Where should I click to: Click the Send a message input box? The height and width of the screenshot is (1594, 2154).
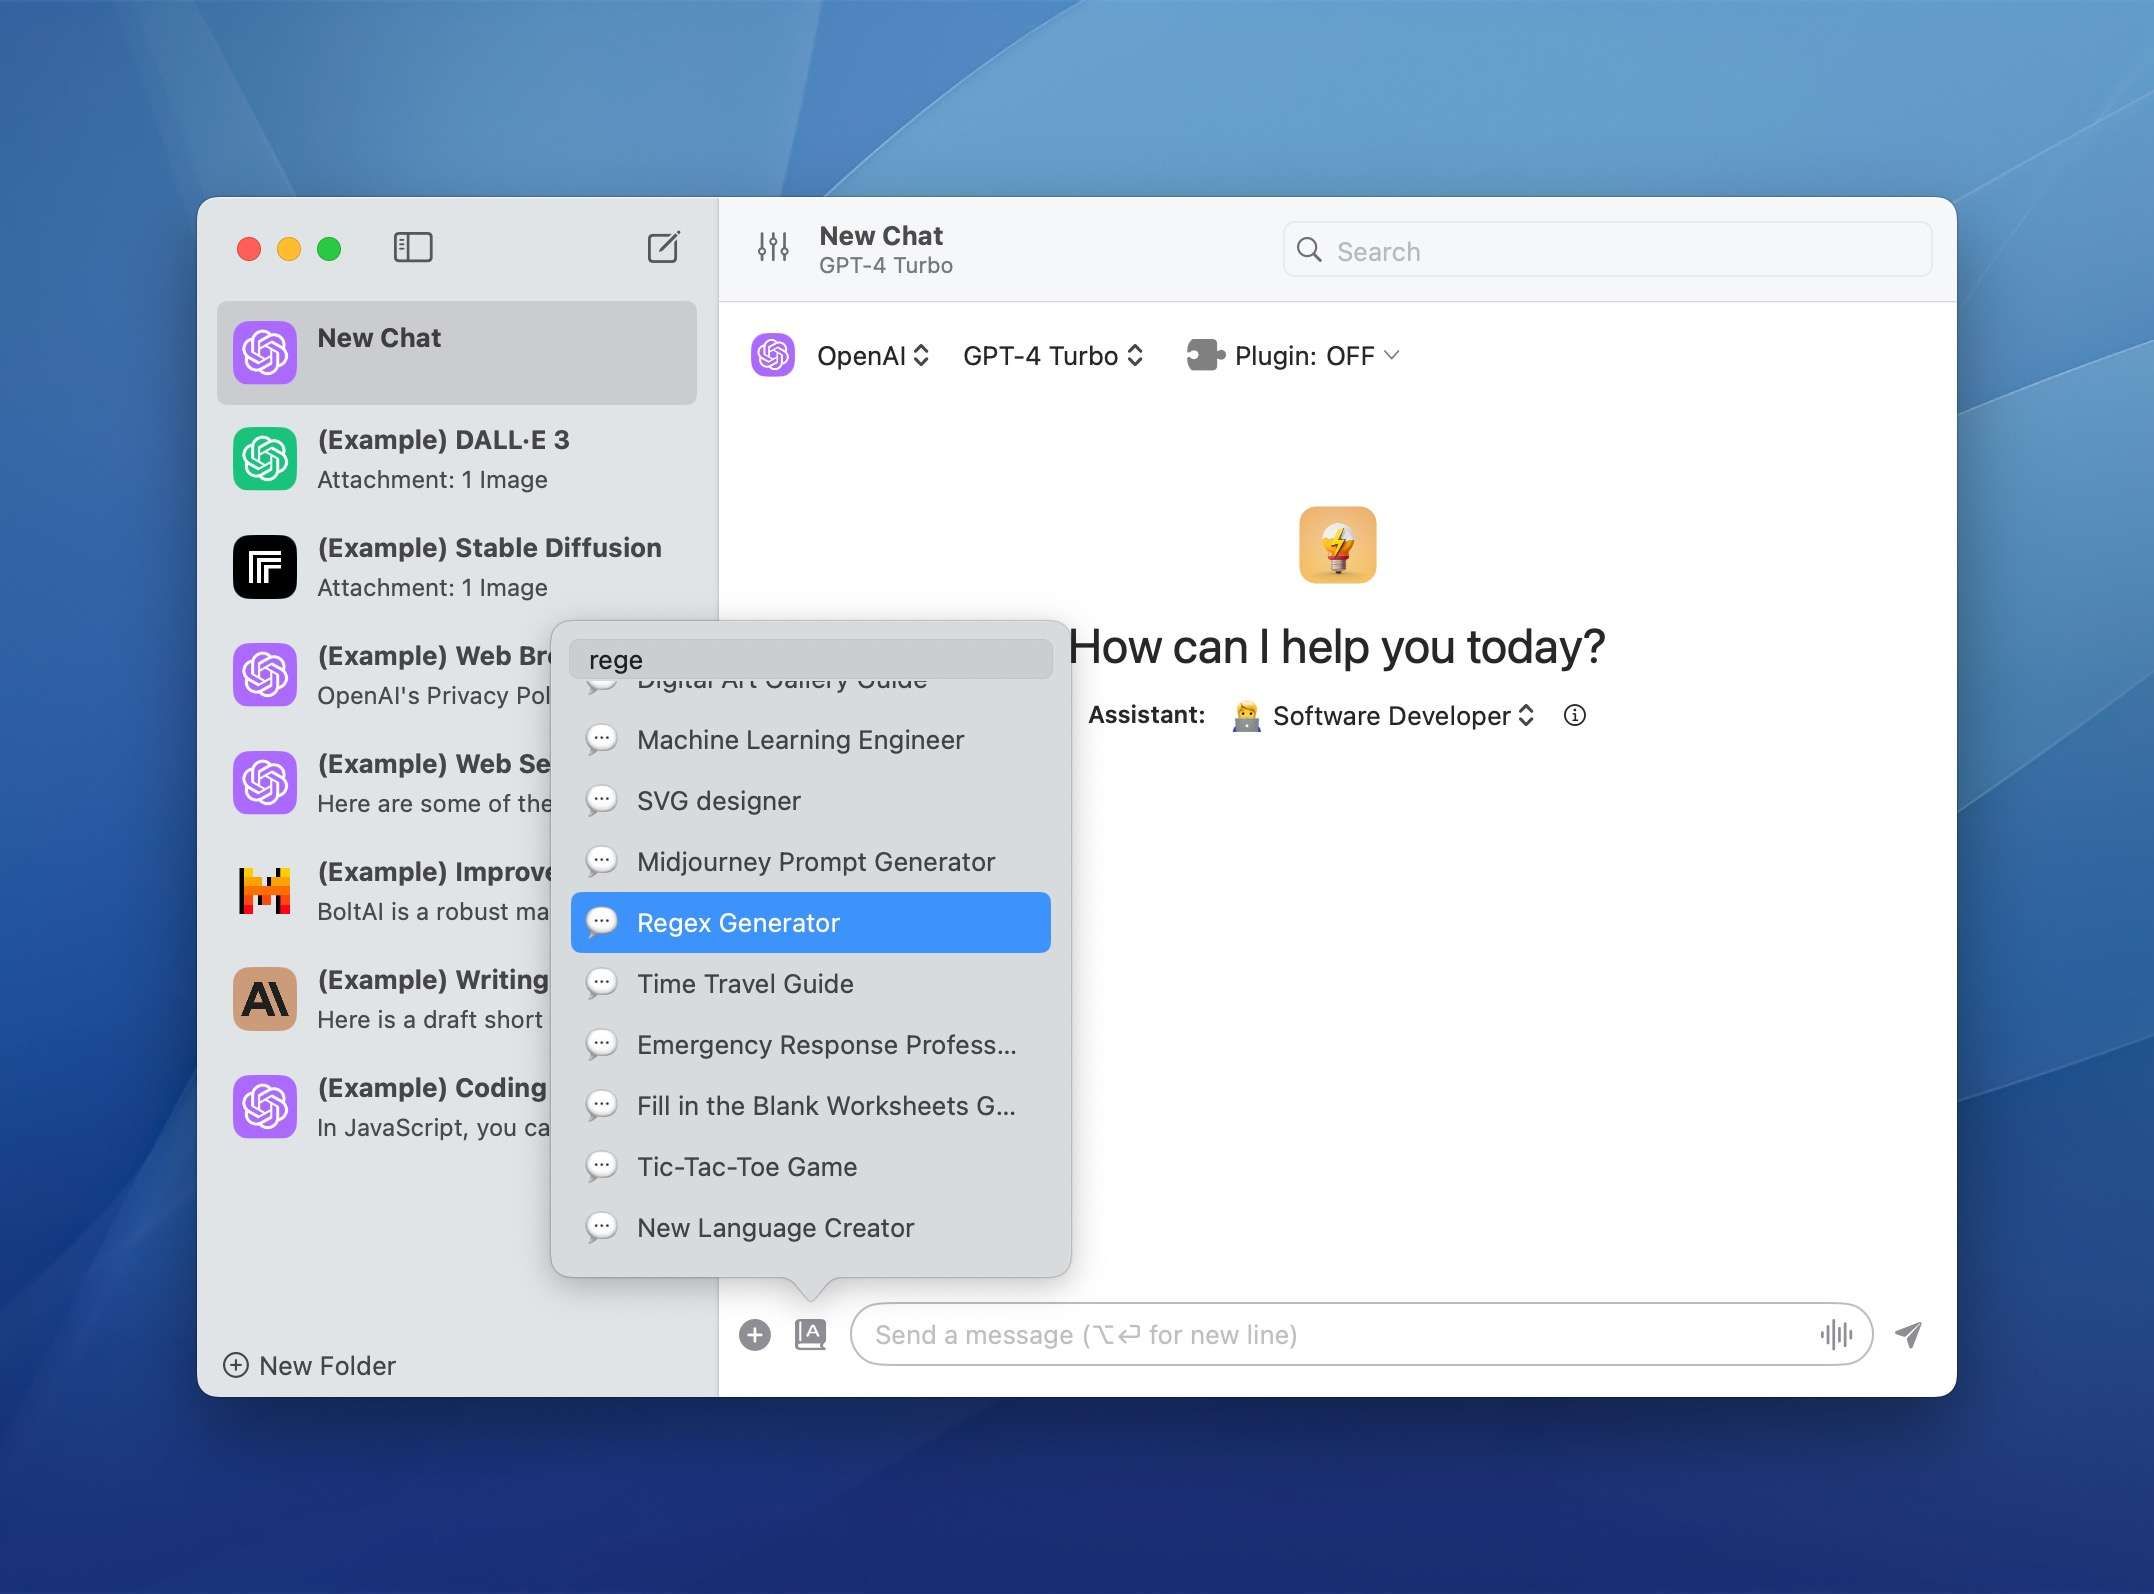pos(1300,1334)
